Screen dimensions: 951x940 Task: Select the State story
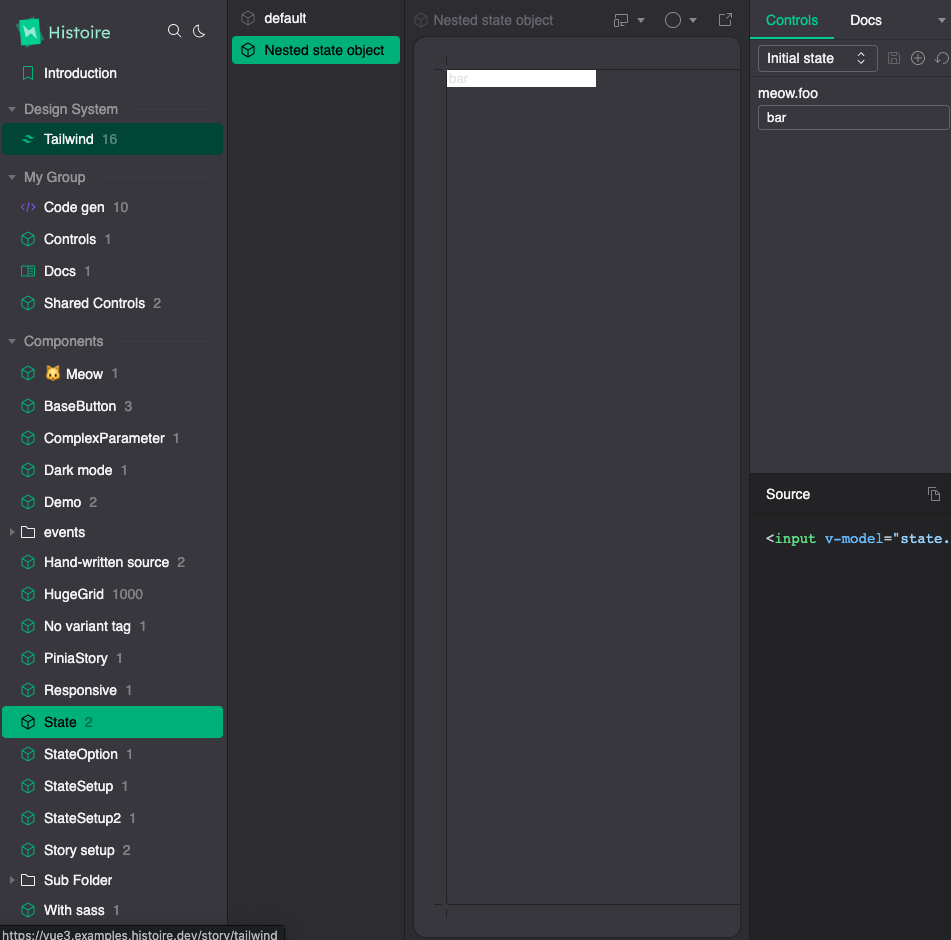coord(112,722)
